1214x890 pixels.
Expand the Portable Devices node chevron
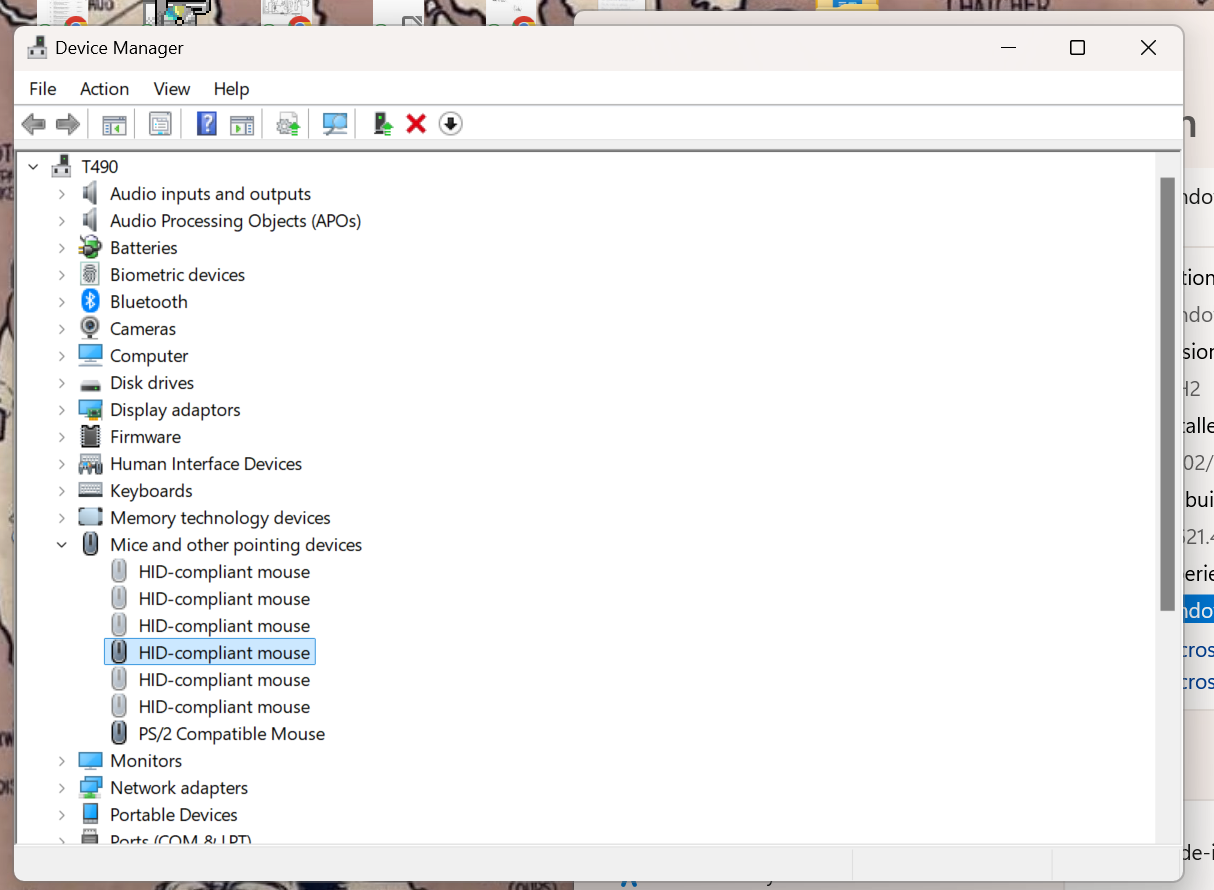pyautogui.click(x=62, y=815)
